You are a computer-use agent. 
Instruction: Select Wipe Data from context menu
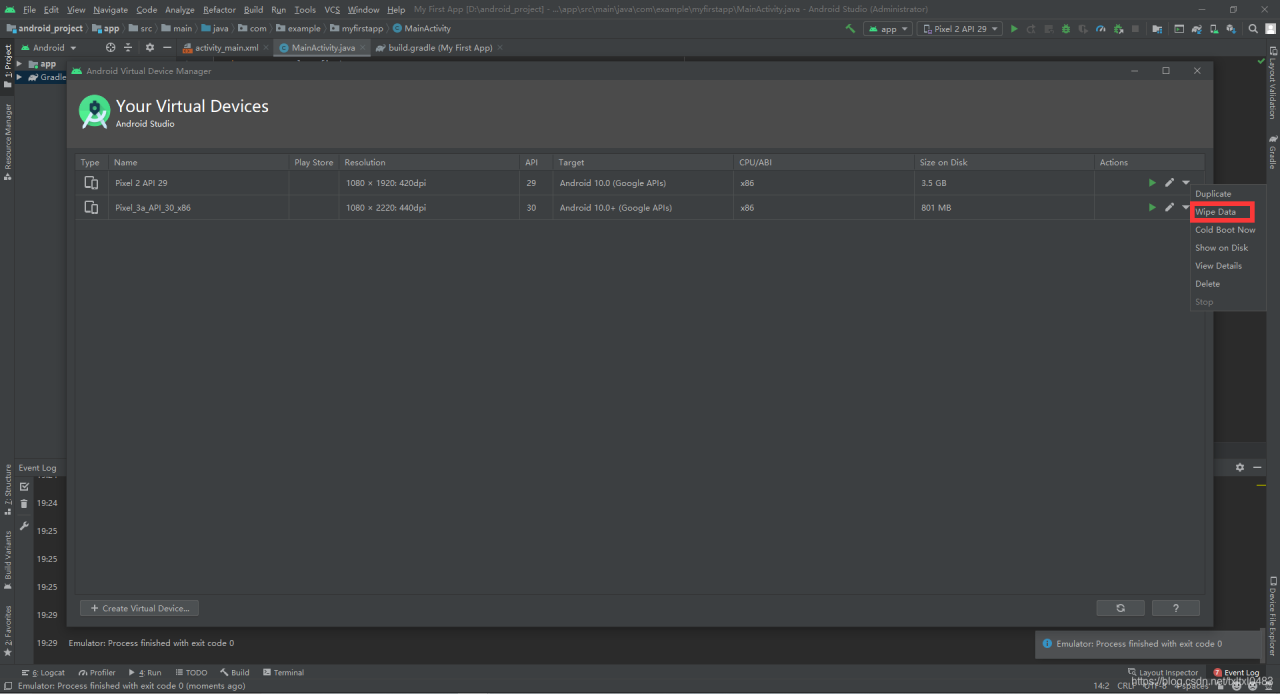[1216, 212]
